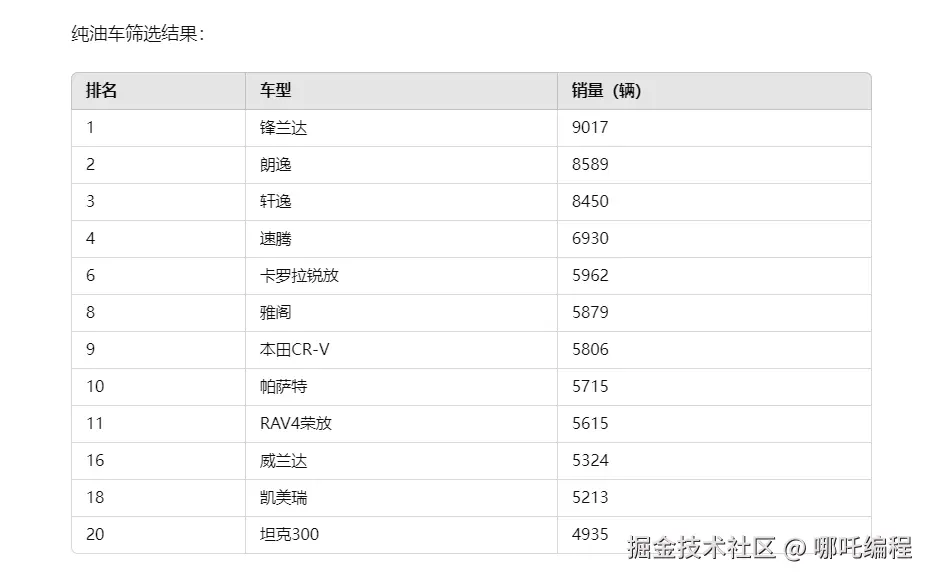931x580 pixels.
Task: Click the 车型 column header
Action: [x=276, y=91]
